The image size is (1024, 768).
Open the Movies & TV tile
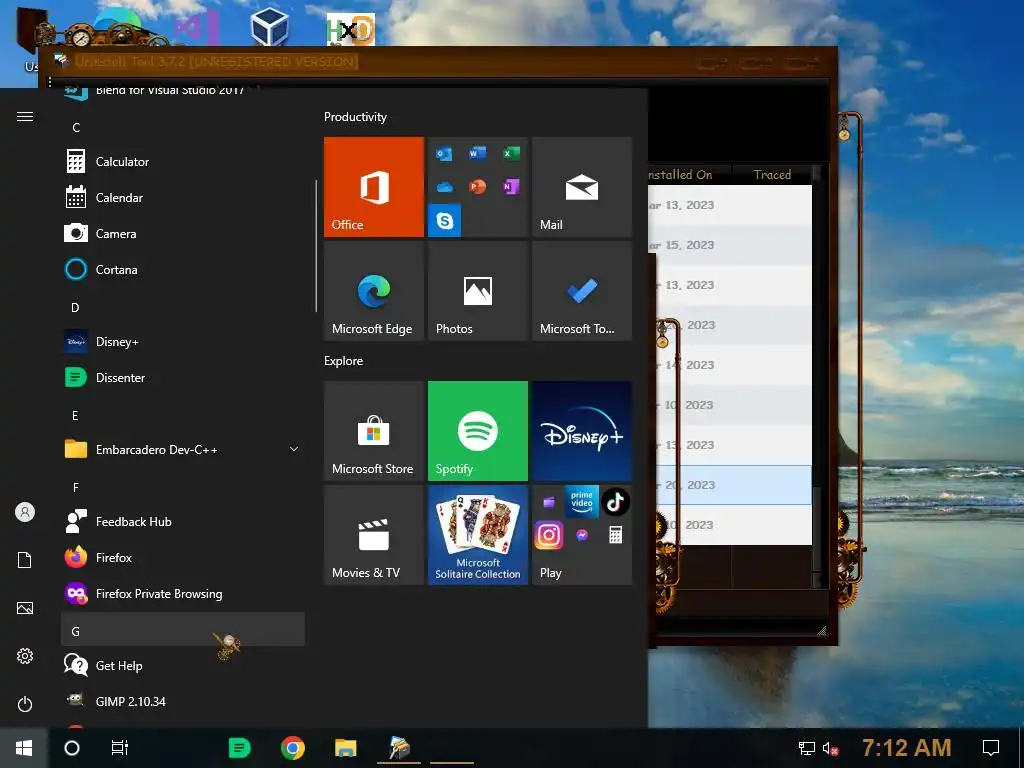click(x=374, y=535)
